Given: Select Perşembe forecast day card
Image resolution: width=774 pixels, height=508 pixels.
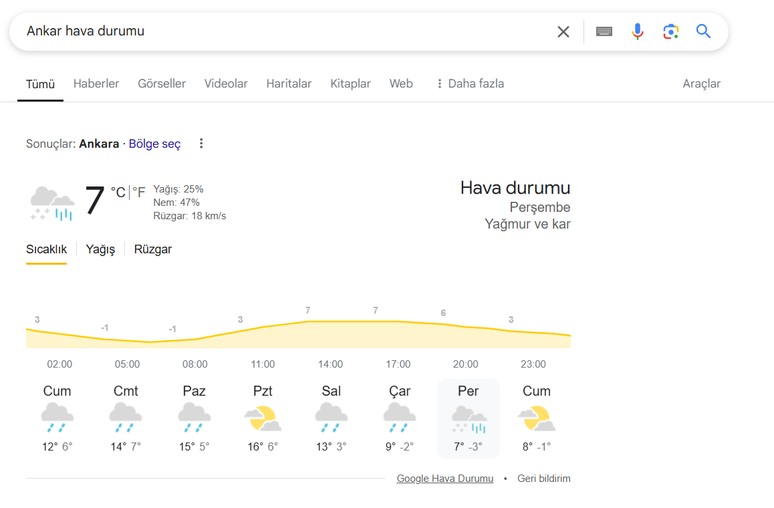Looking at the screenshot, I should point(468,418).
